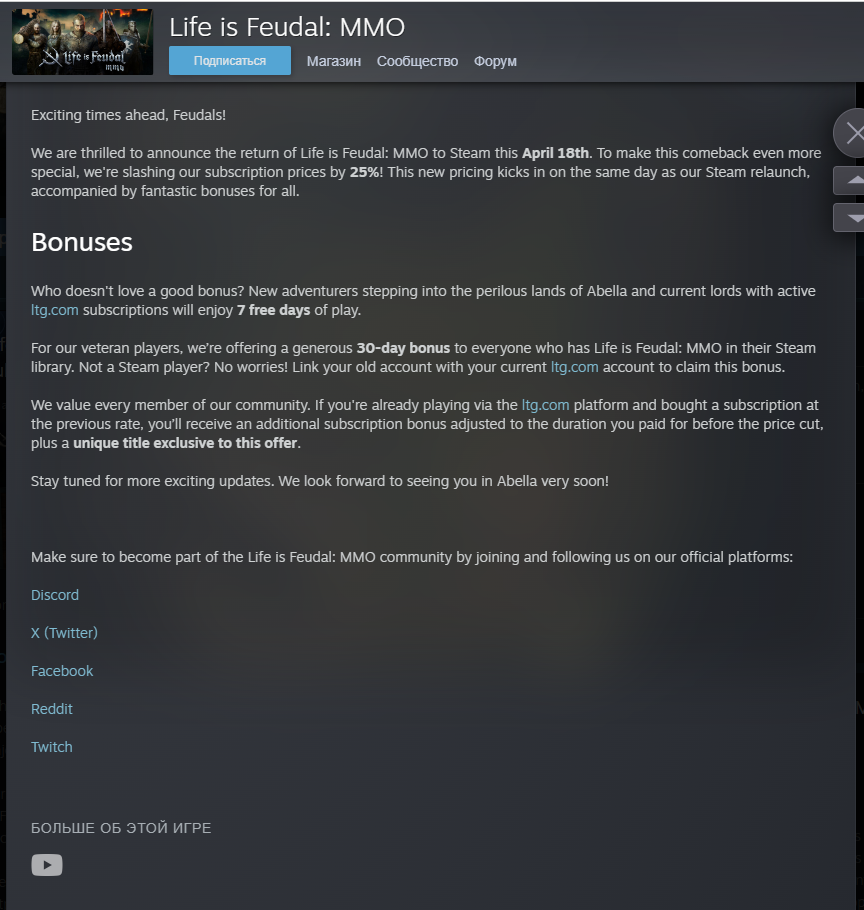This screenshot has height=910, width=864.
Task: Click the Life is Feudal game logo thumbnail
Action: point(82,42)
